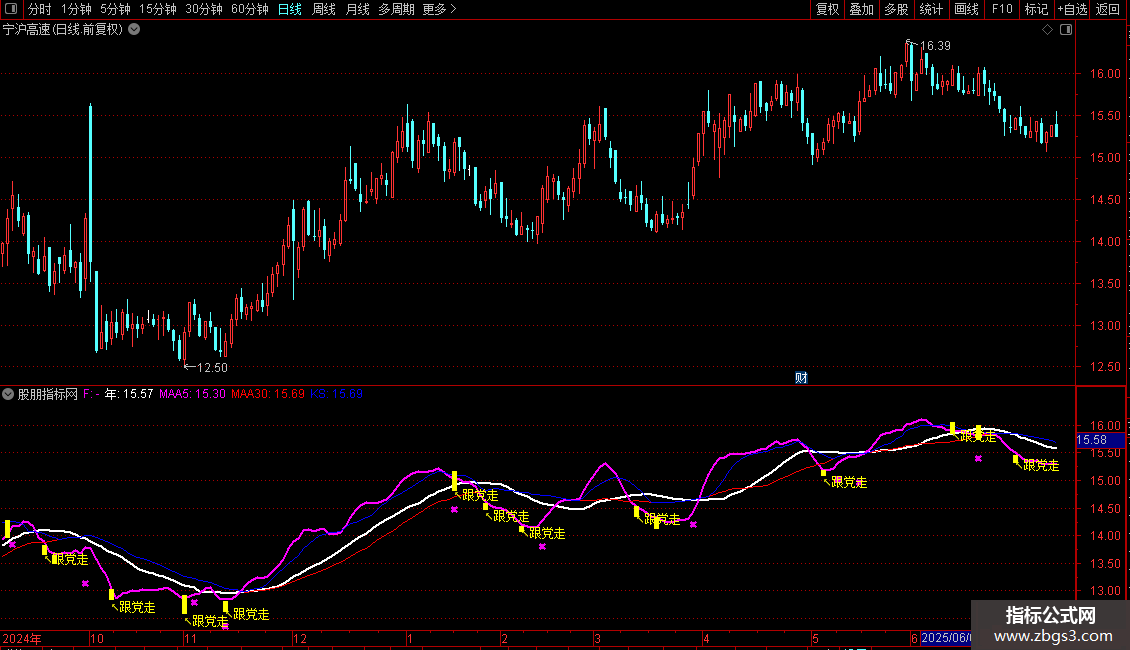The image size is (1130, 650).
Task: Click the month 12 marker on time axis
Action: (x=300, y=638)
